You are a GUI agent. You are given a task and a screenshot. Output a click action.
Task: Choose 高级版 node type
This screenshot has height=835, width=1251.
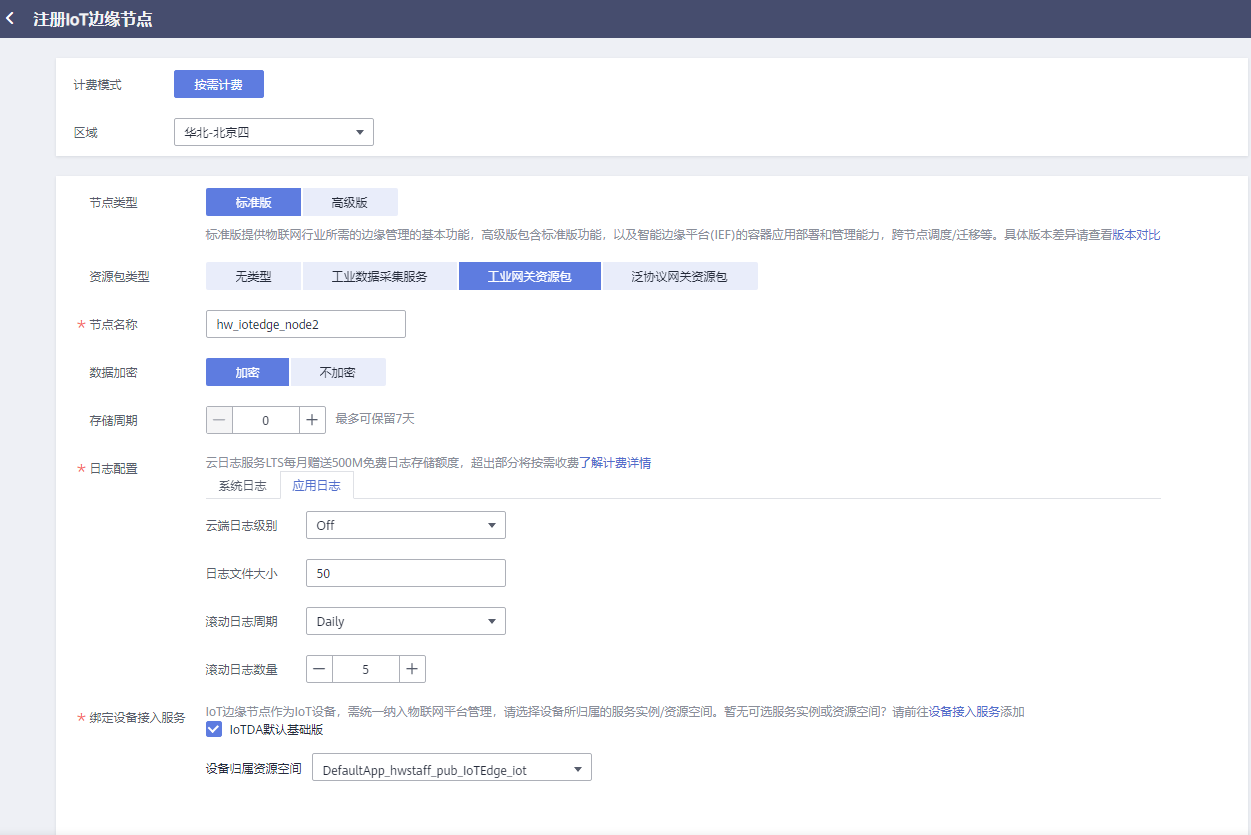tap(350, 202)
